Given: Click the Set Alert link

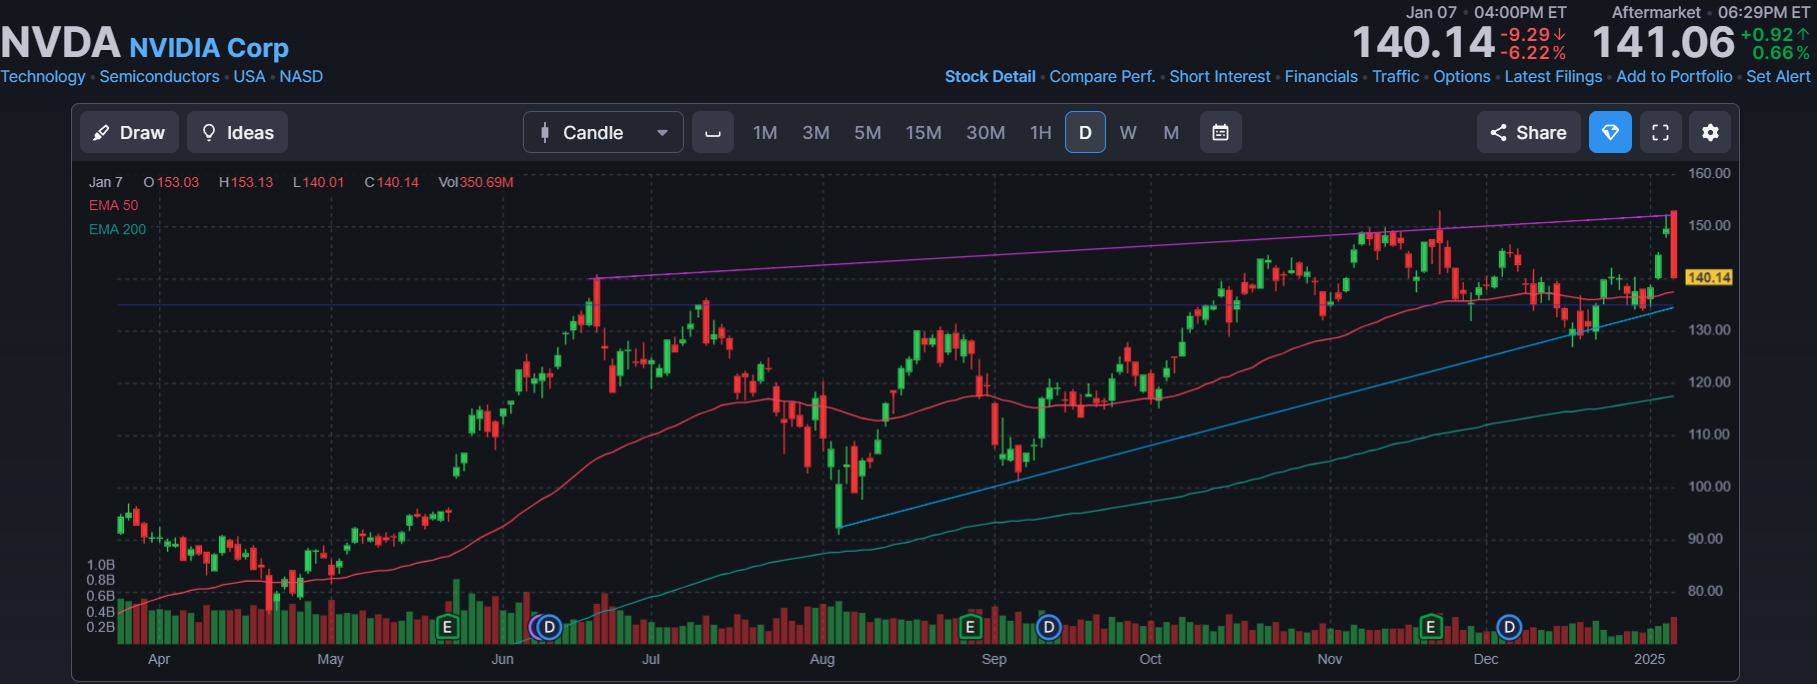Looking at the screenshot, I should (1778, 77).
